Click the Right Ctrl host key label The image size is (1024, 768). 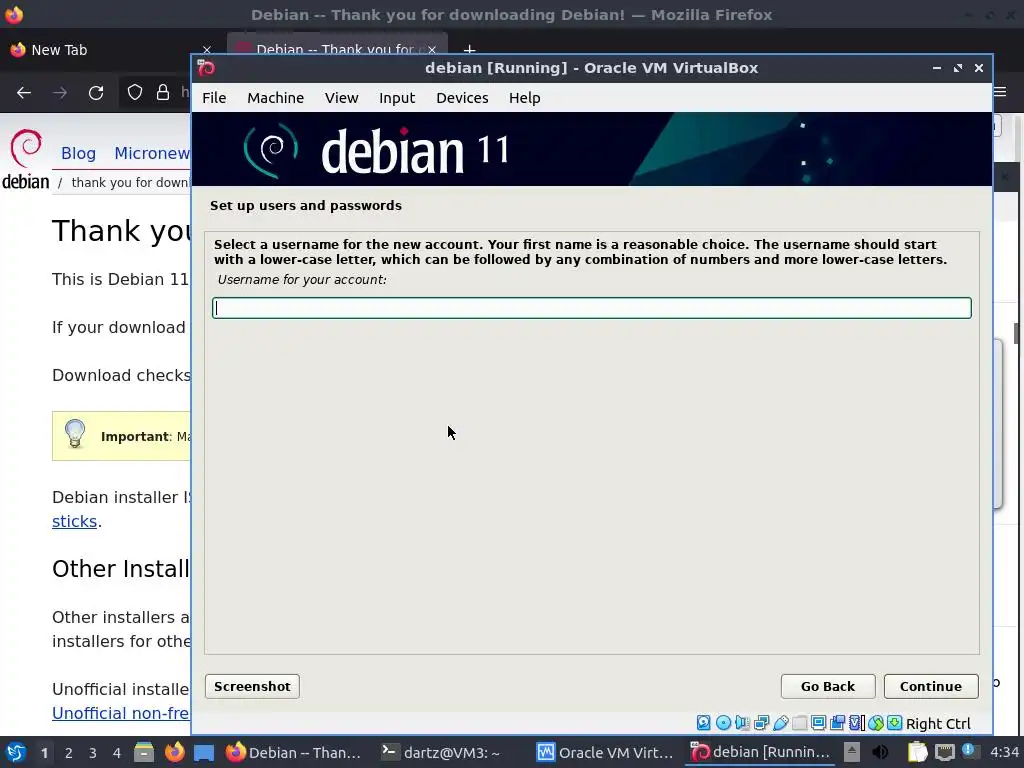tap(938, 724)
